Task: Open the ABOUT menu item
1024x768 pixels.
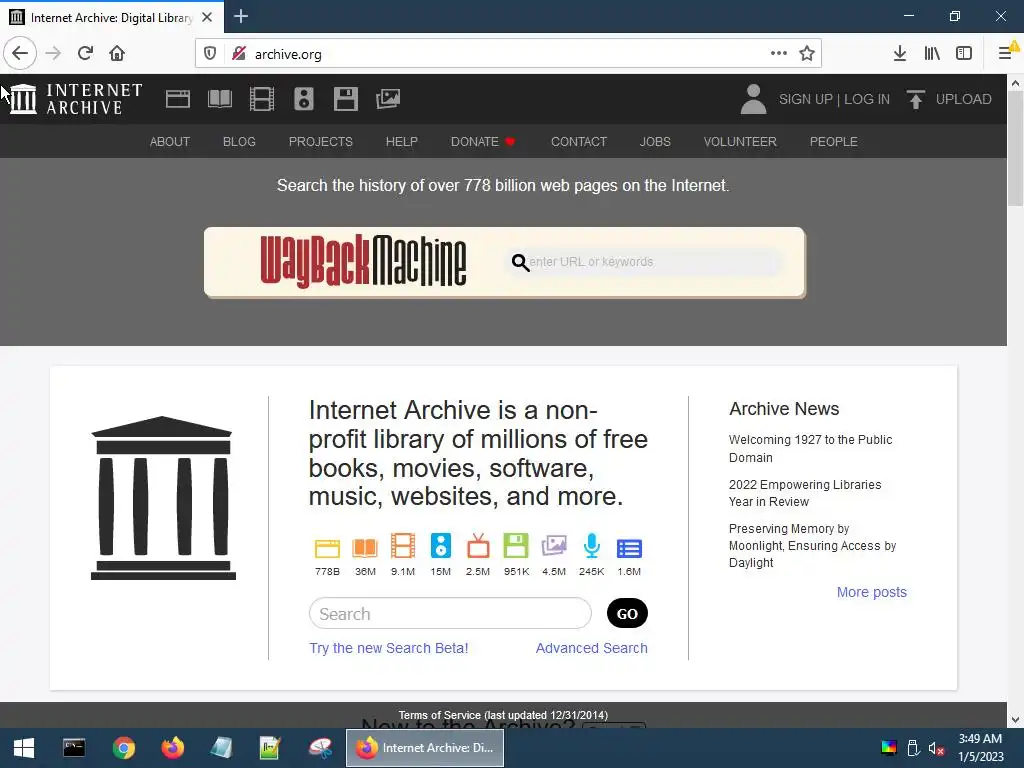Action: point(170,142)
